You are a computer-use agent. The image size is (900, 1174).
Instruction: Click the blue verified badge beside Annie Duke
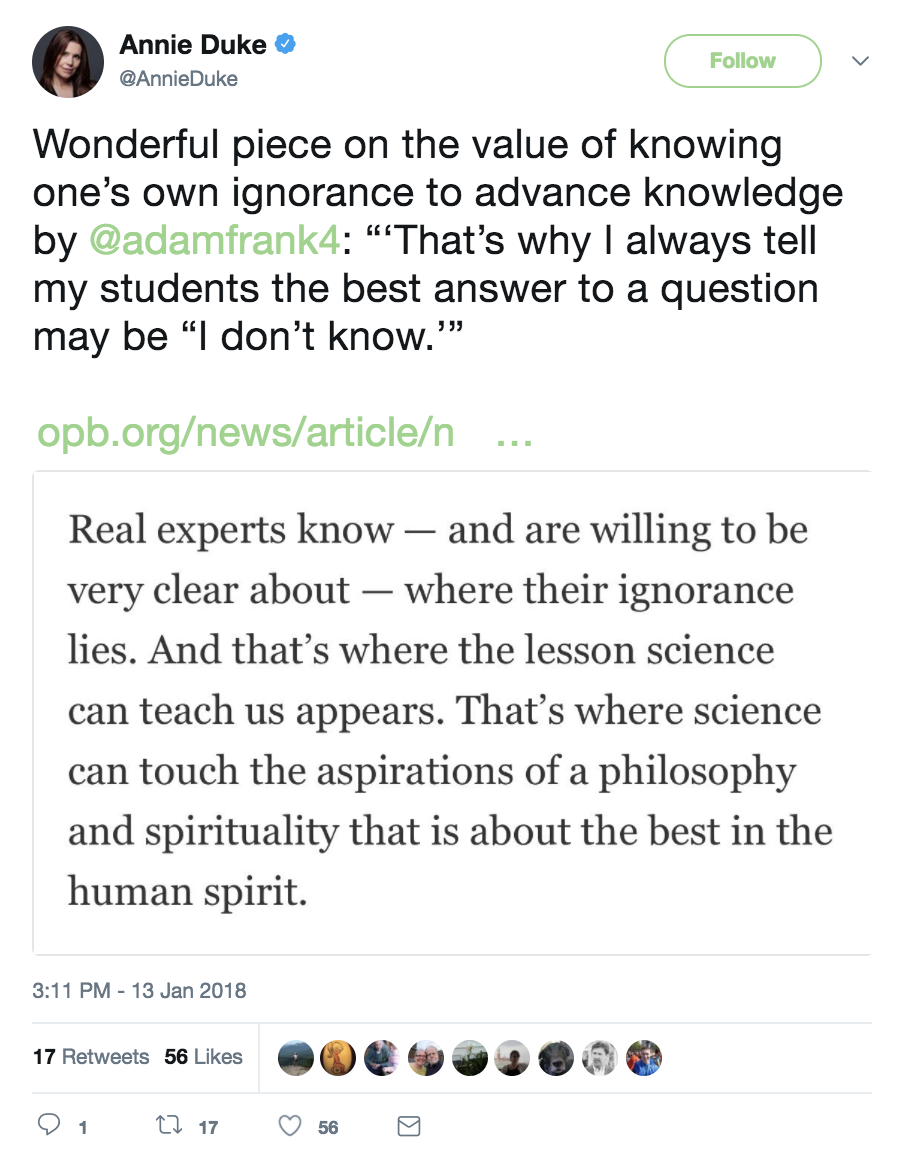[x=284, y=45]
